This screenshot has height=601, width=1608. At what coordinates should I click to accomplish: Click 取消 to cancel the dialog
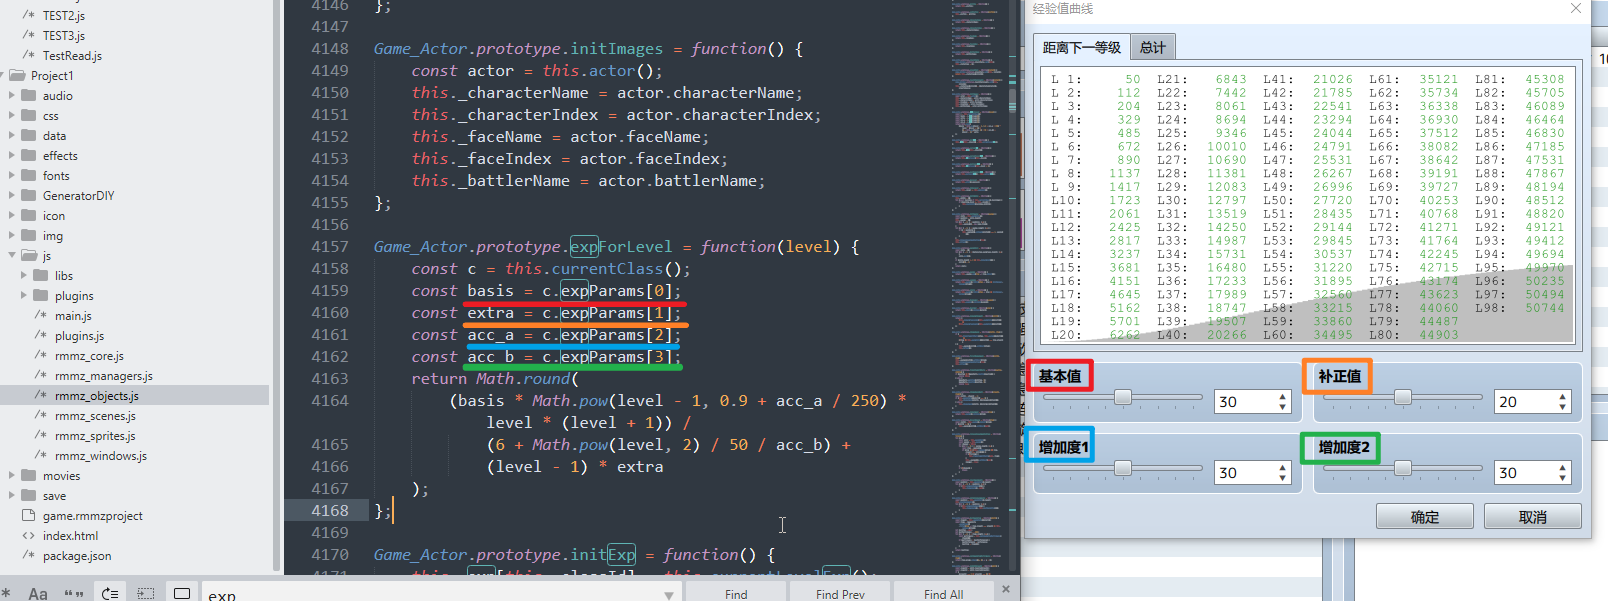point(1533,517)
